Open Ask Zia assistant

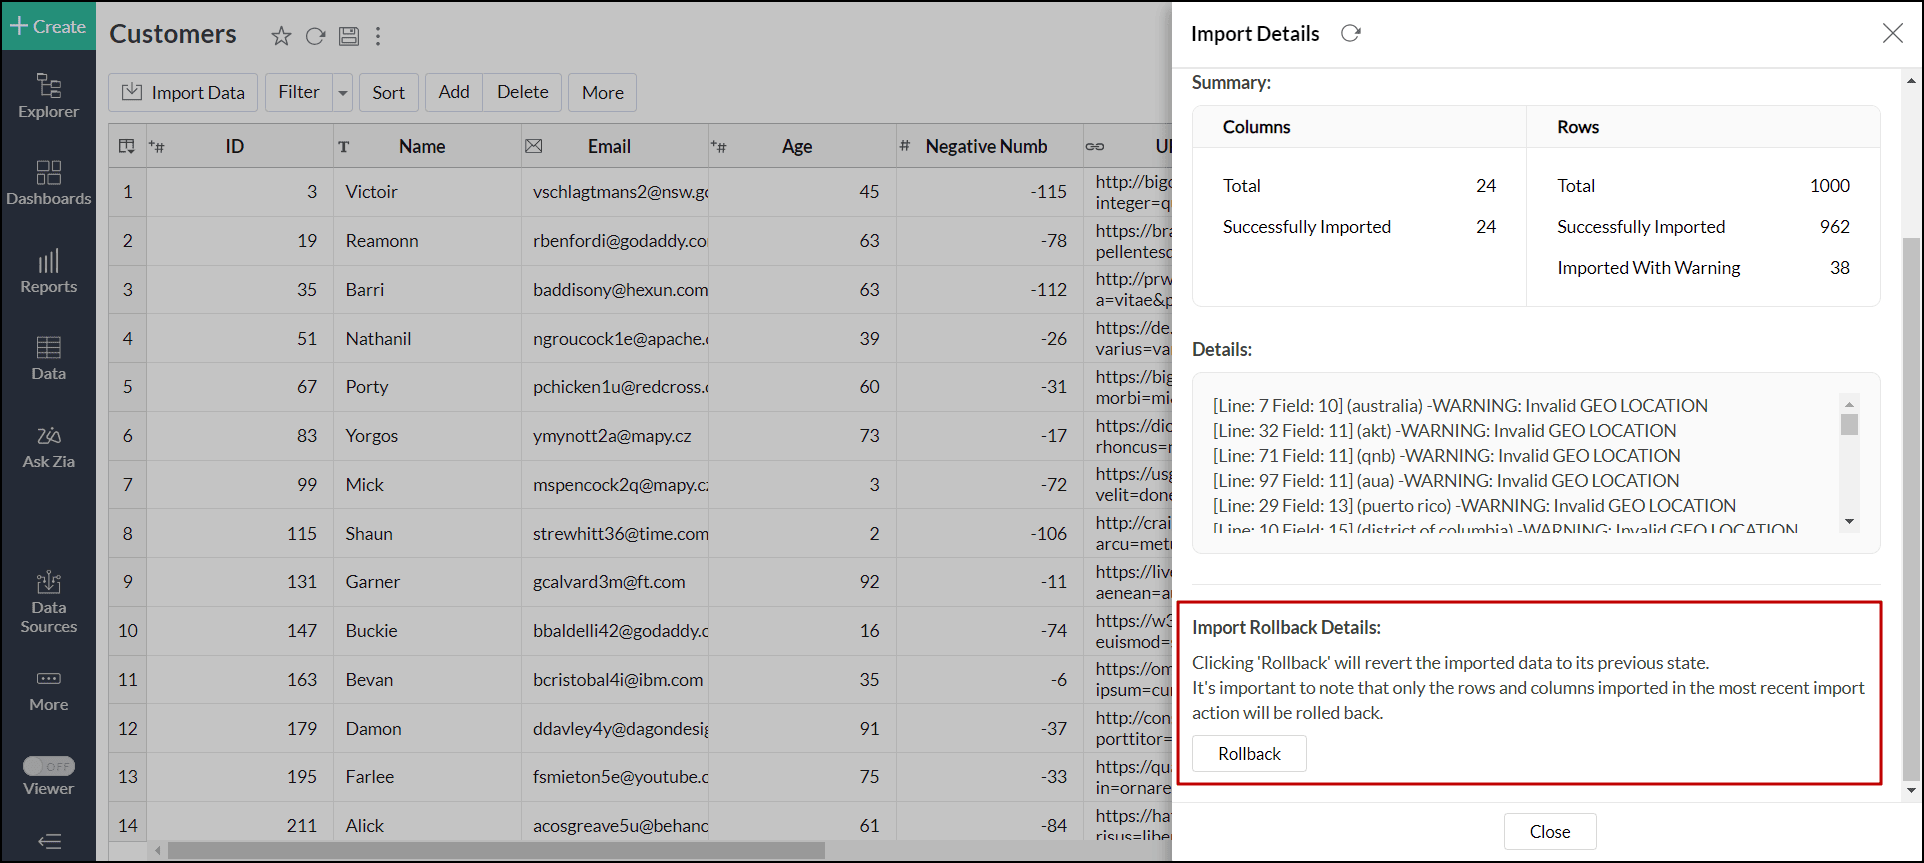pyautogui.click(x=48, y=446)
